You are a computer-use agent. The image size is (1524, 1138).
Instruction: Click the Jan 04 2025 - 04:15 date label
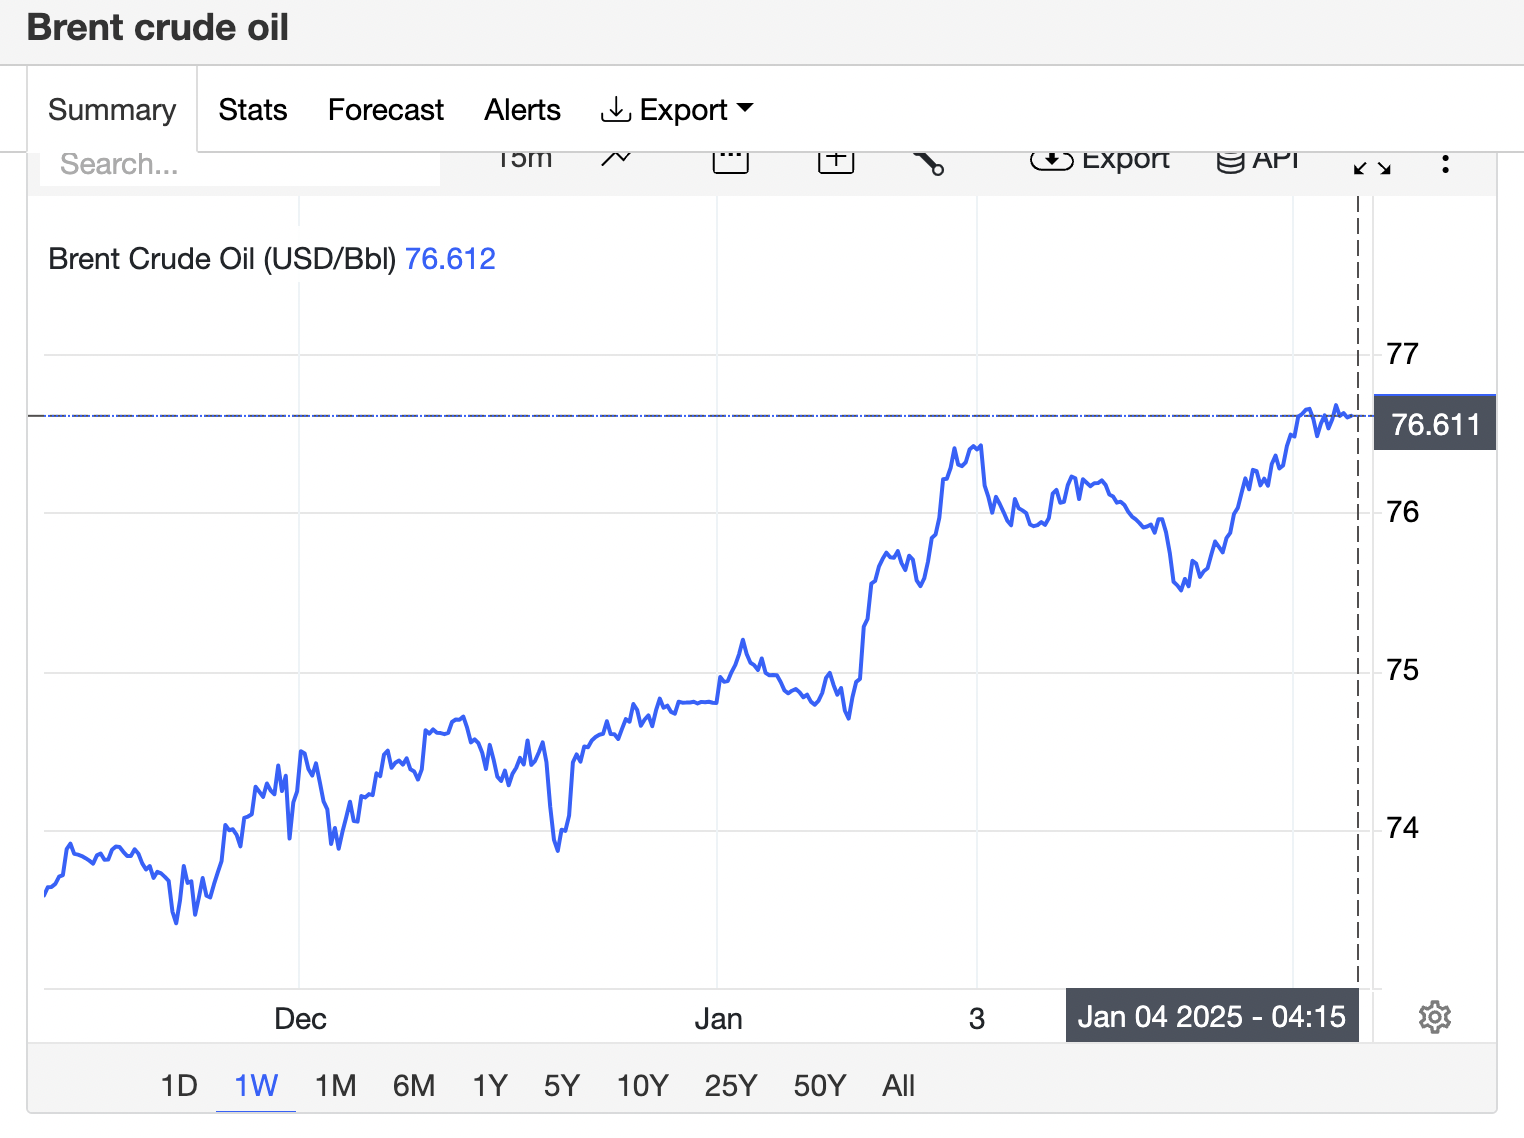pos(1212,1016)
